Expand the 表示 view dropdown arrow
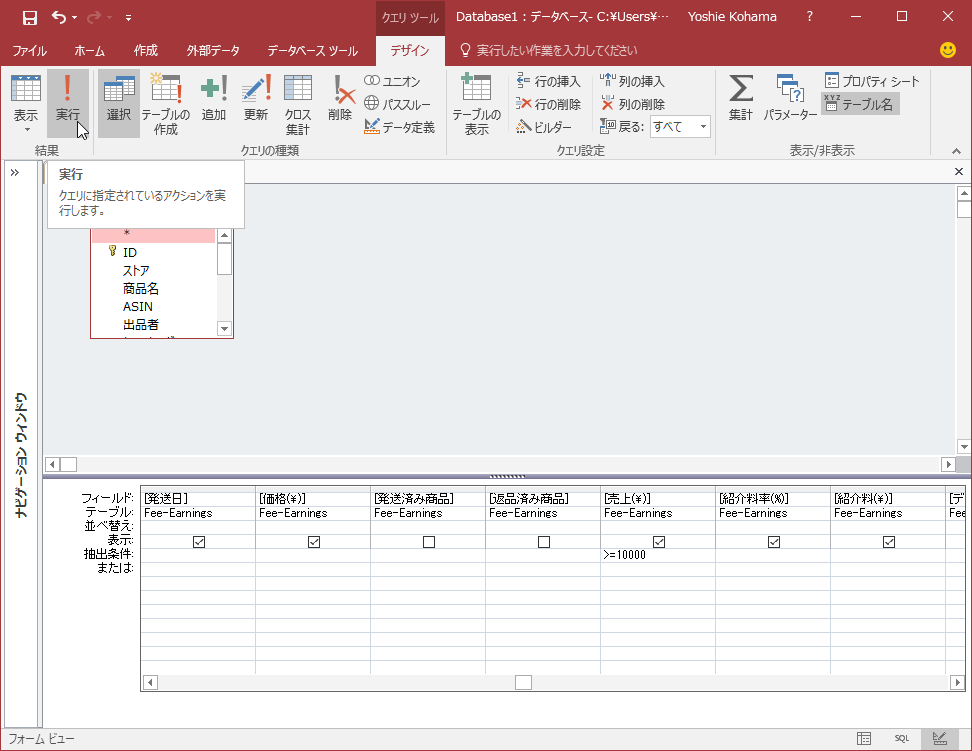 pyautogui.click(x=27, y=130)
